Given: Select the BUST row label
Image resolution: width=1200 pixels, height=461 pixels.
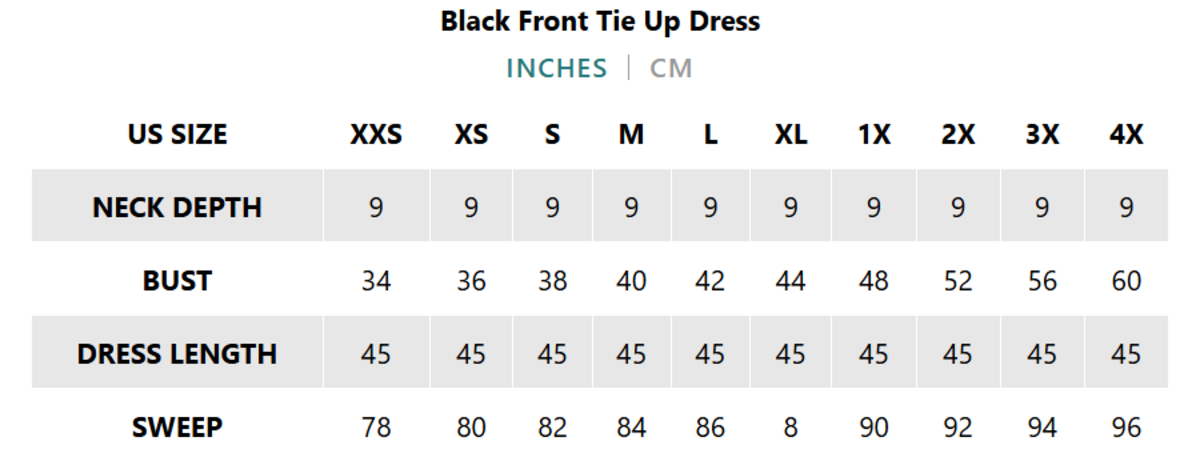Looking at the screenshot, I should (177, 281).
